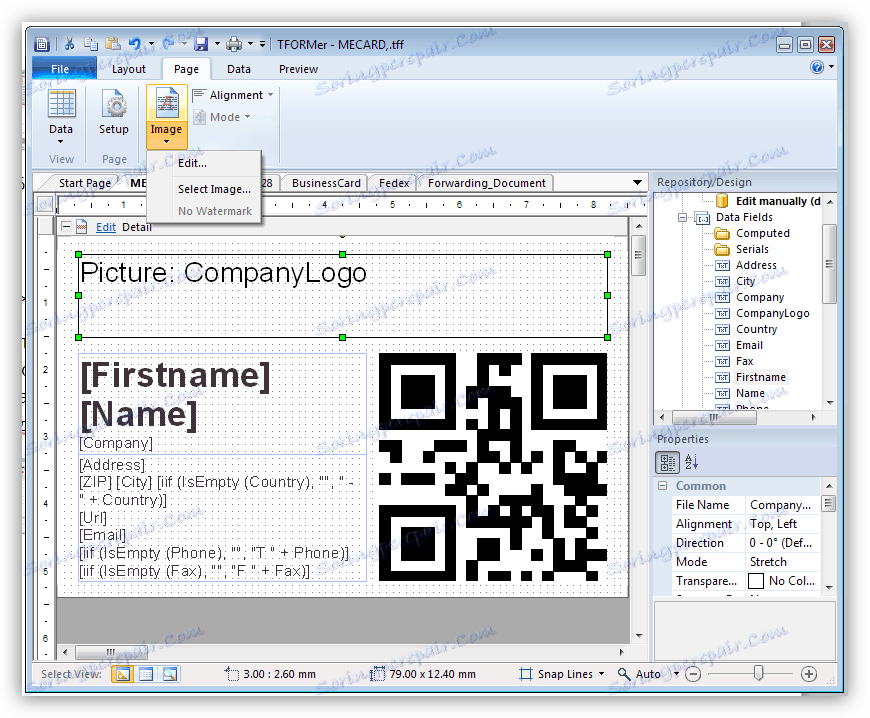
Task: Open the Alignment dropdown in the ribbon
Action: click(x=235, y=95)
